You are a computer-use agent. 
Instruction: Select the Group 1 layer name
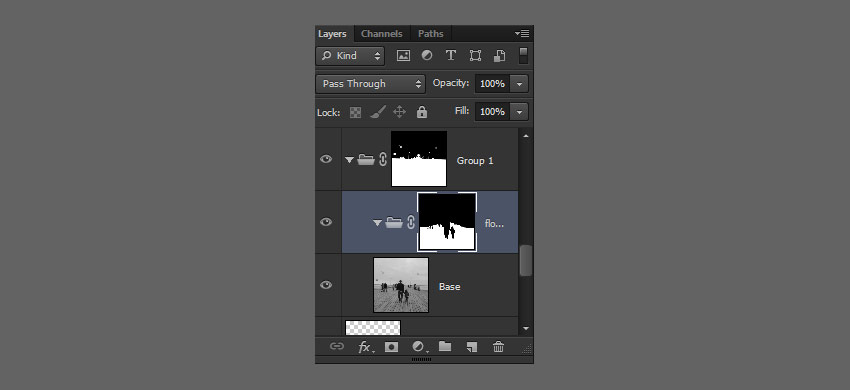[x=475, y=161]
